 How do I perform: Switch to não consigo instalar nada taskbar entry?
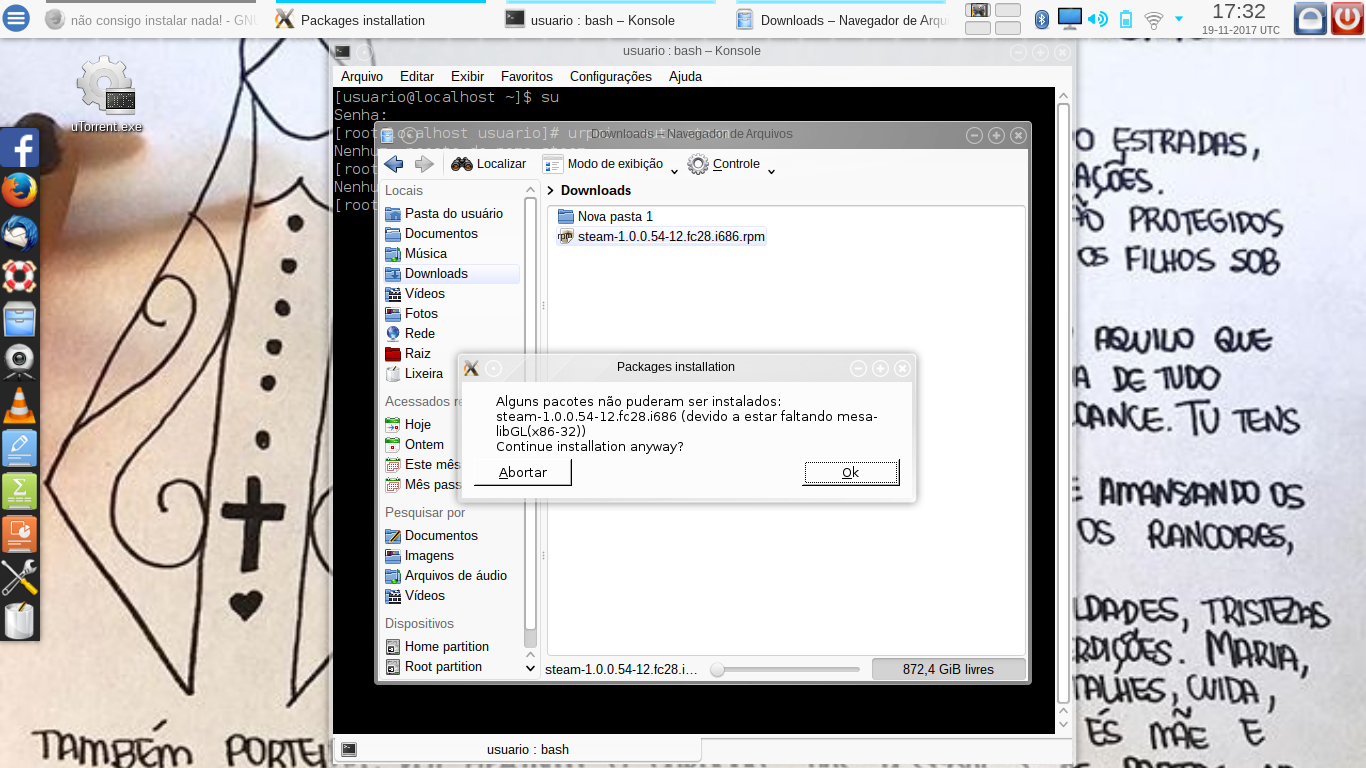153,20
